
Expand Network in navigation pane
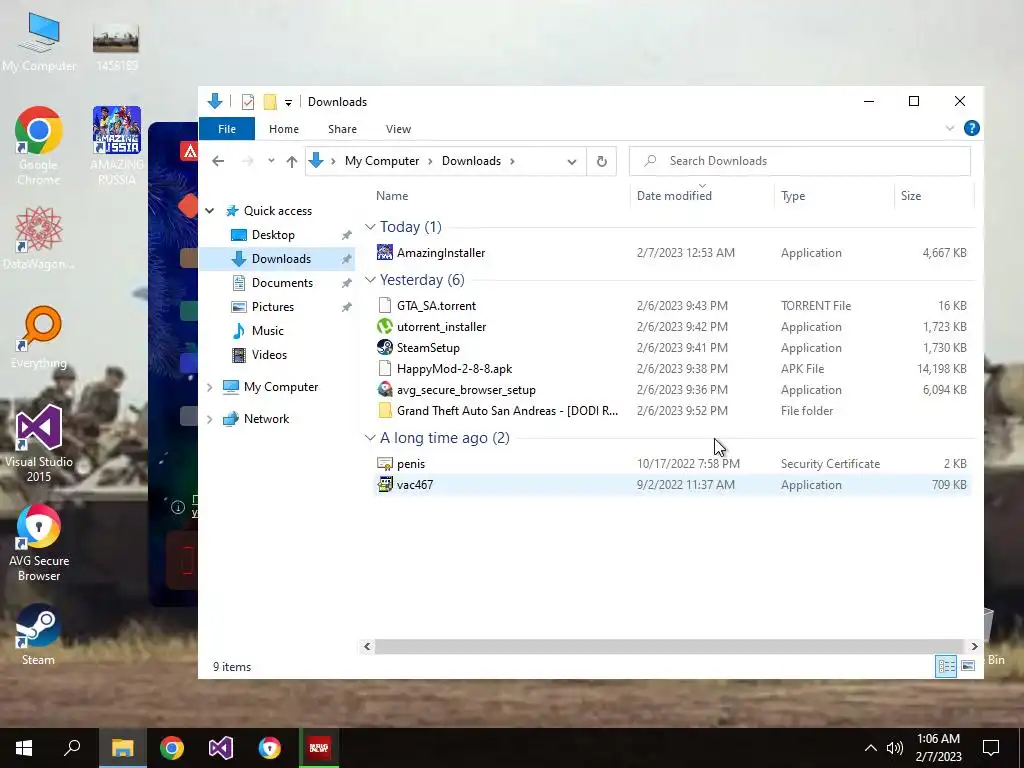click(x=210, y=419)
